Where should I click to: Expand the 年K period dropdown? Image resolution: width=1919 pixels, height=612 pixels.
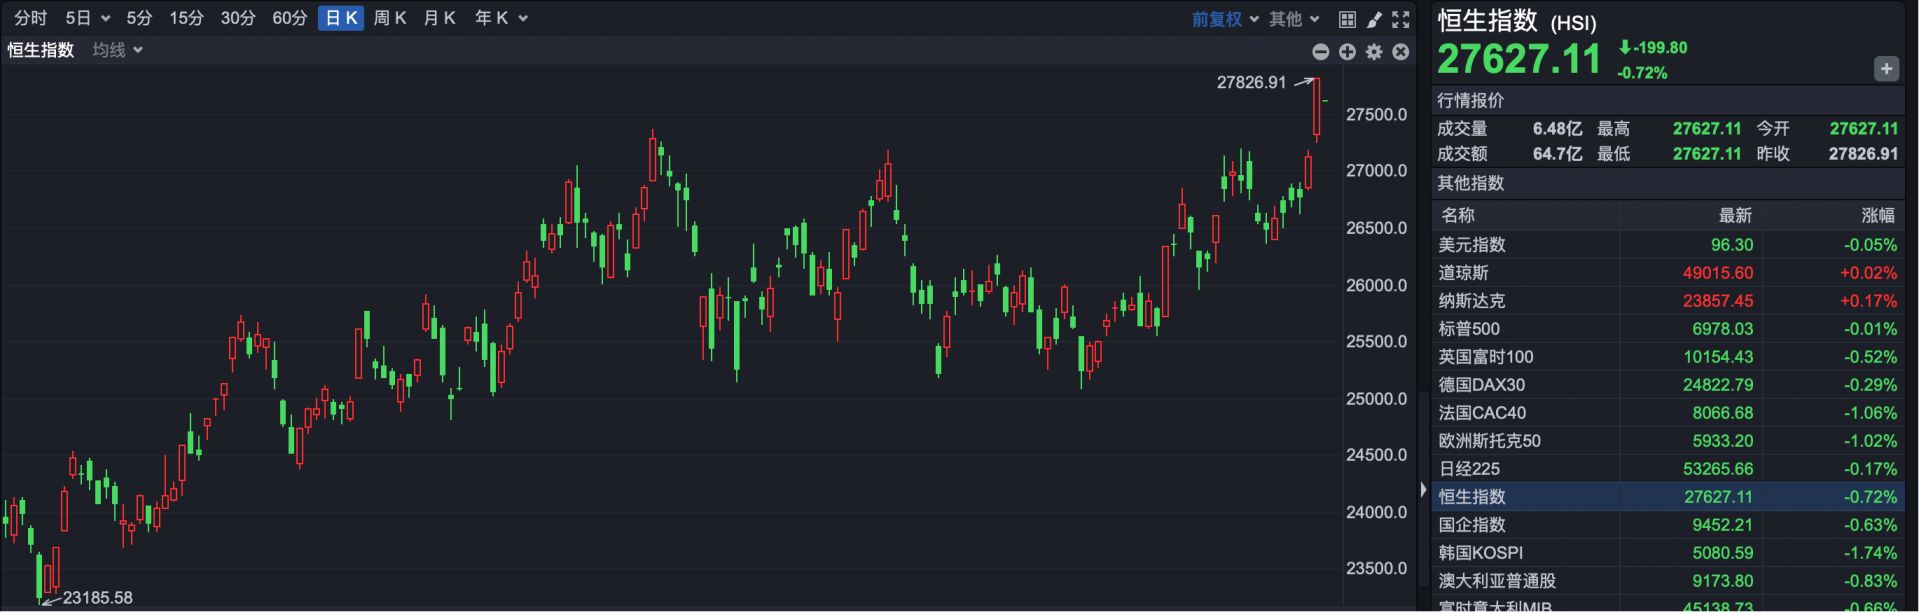pyautogui.click(x=501, y=18)
